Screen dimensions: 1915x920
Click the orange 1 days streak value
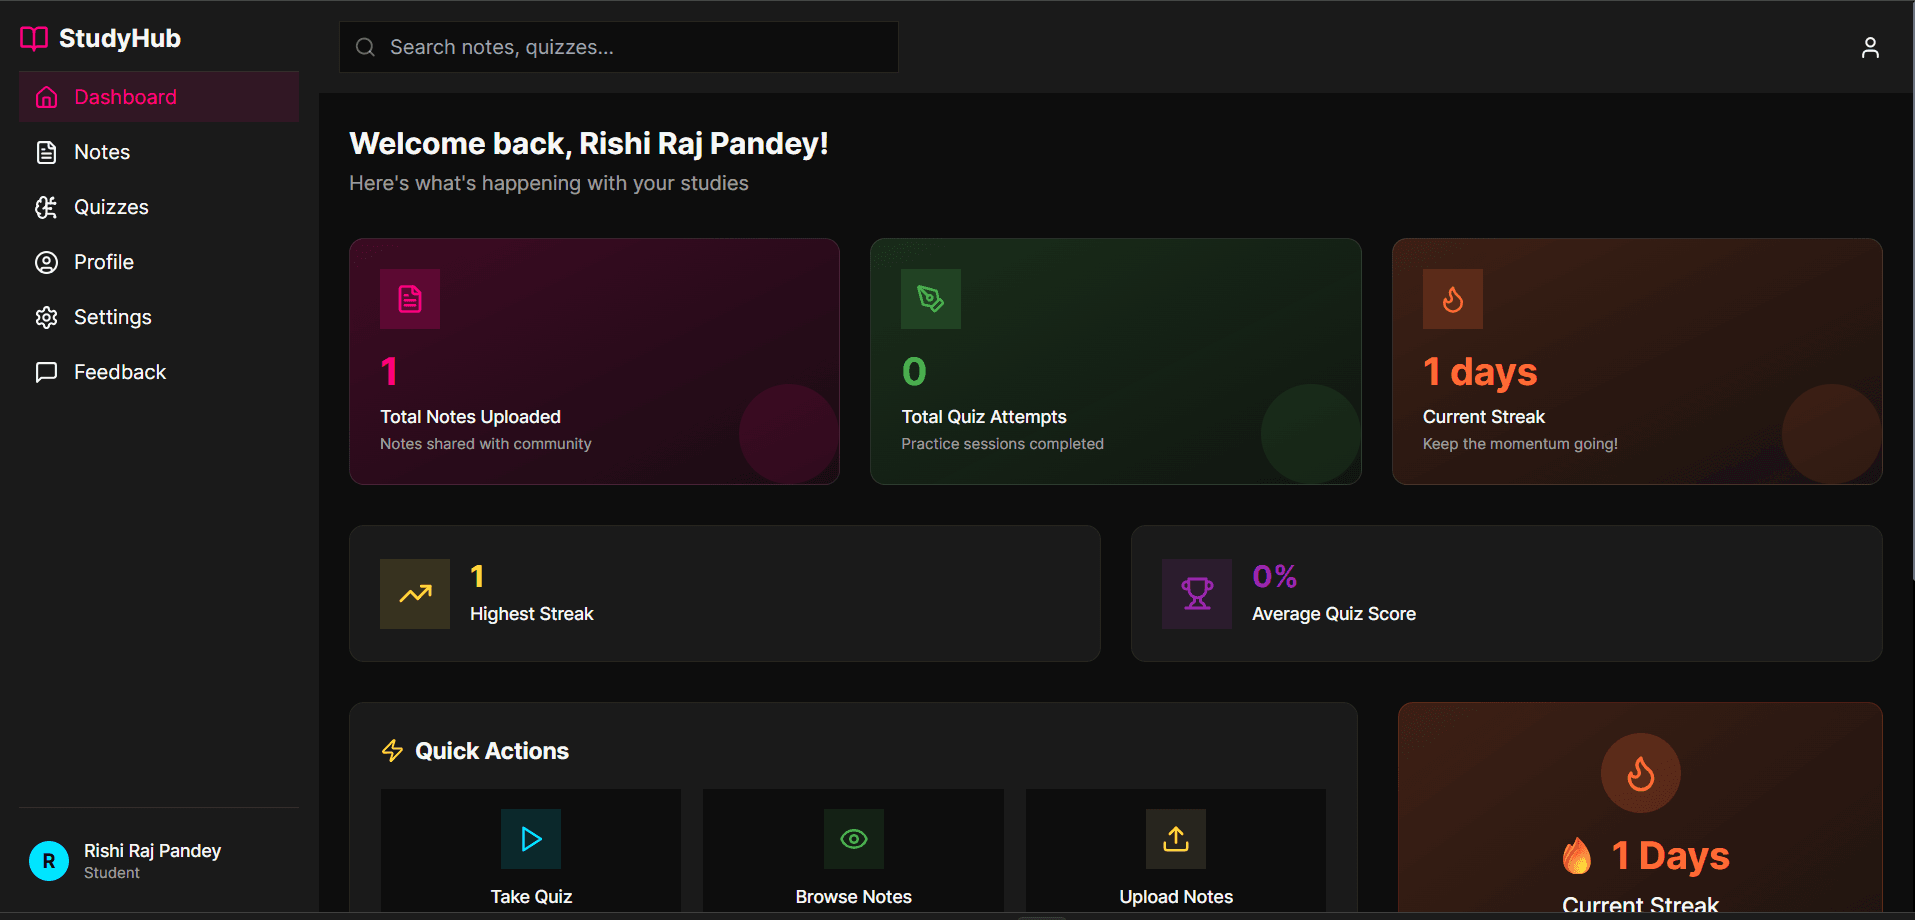point(1480,372)
